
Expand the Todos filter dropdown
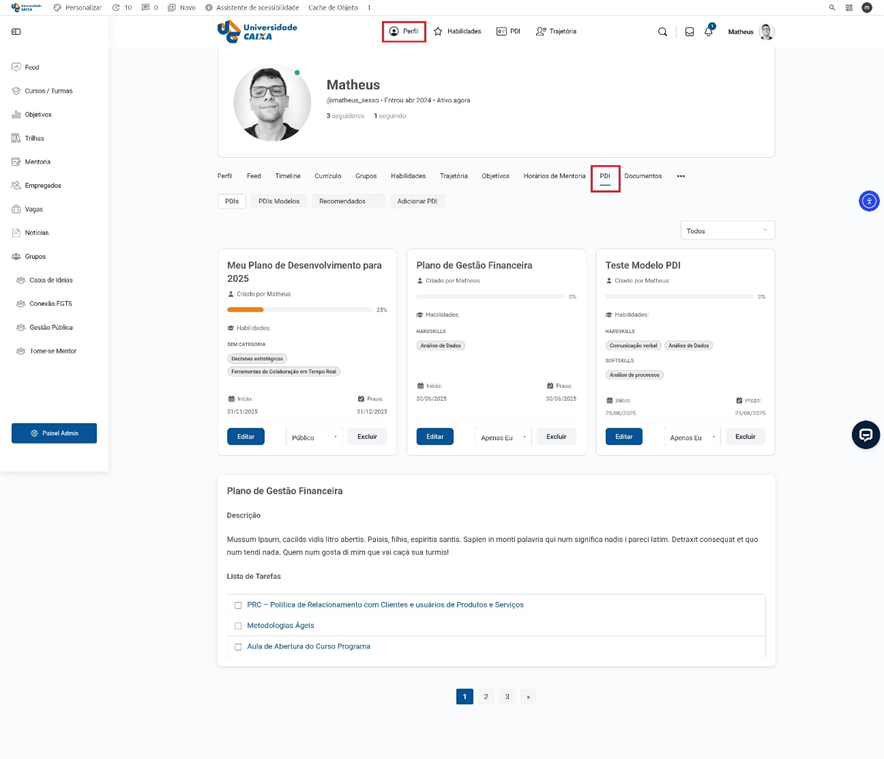click(x=727, y=231)
